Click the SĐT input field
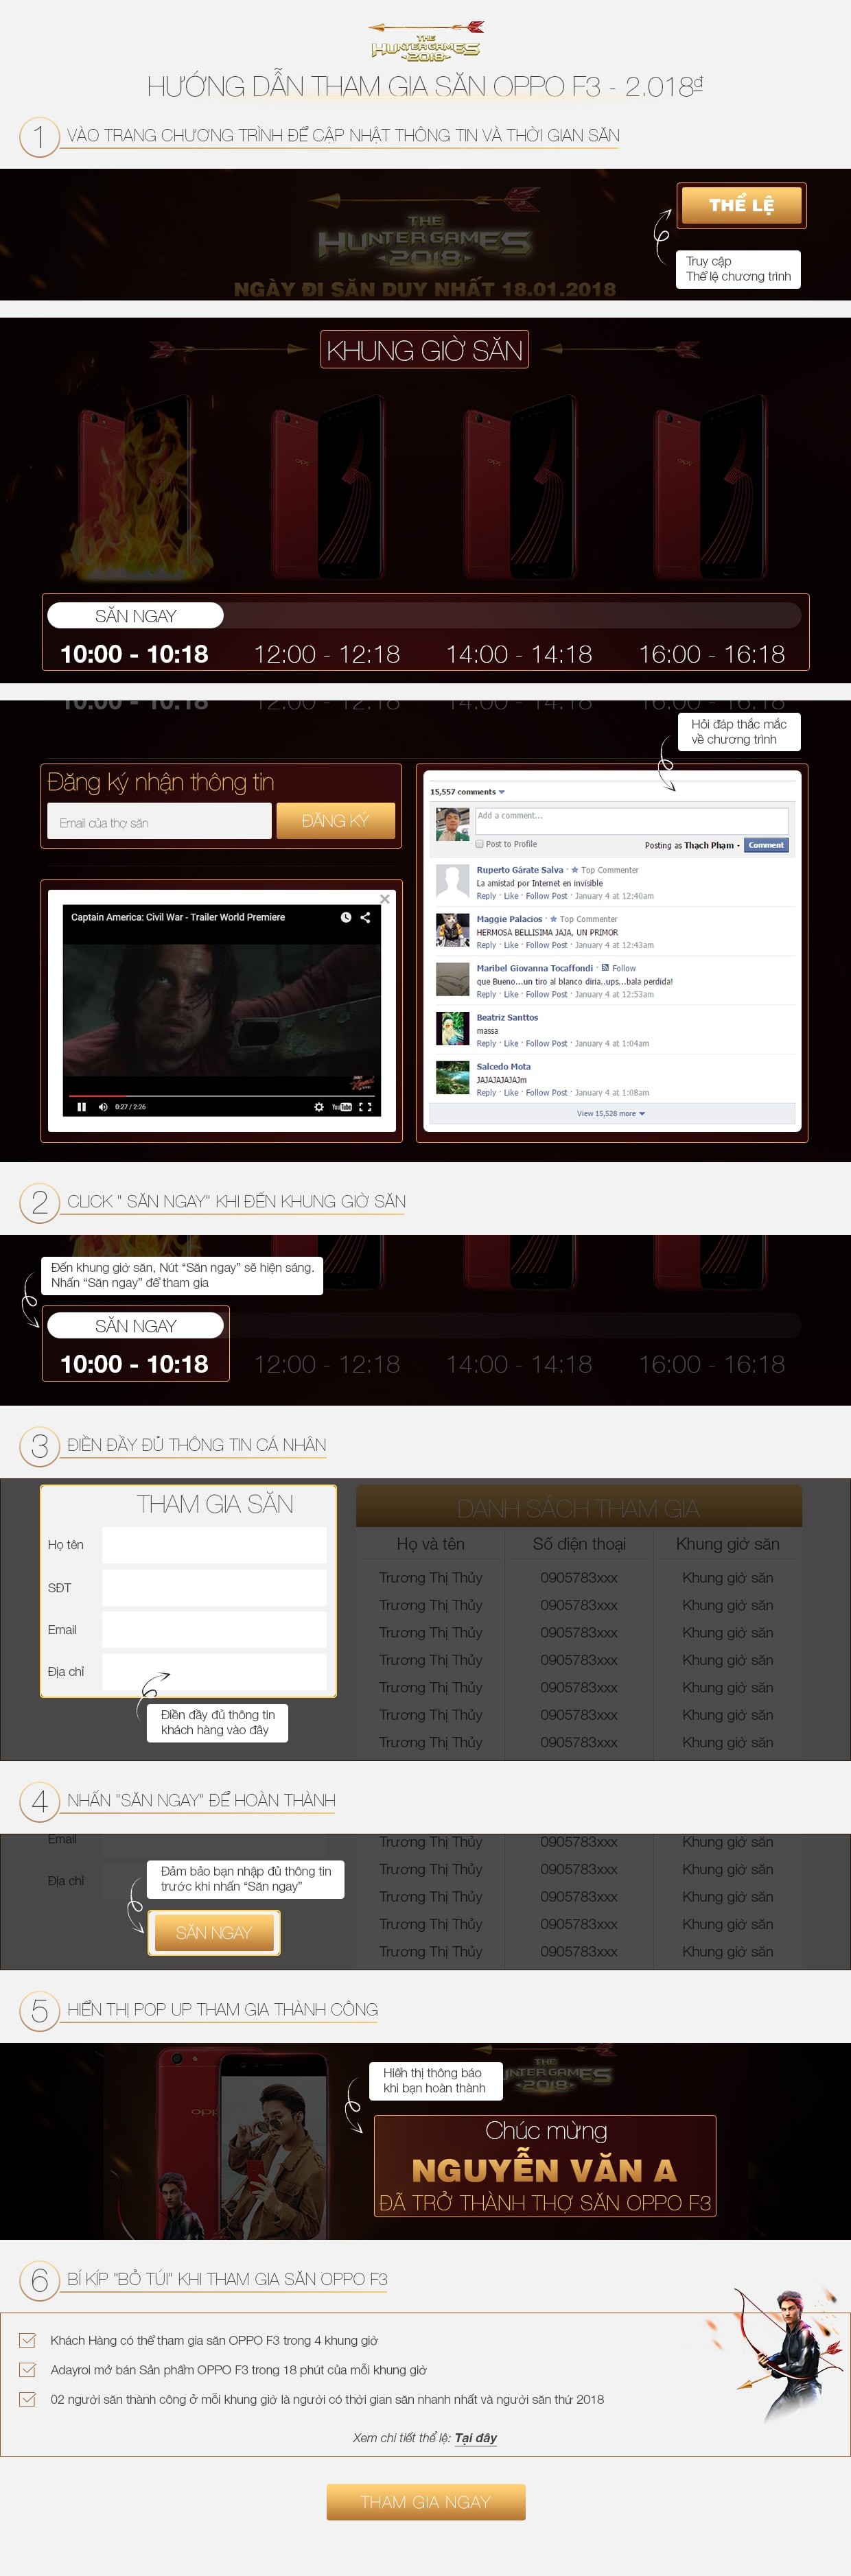851x2576 pixels. 214,1587
